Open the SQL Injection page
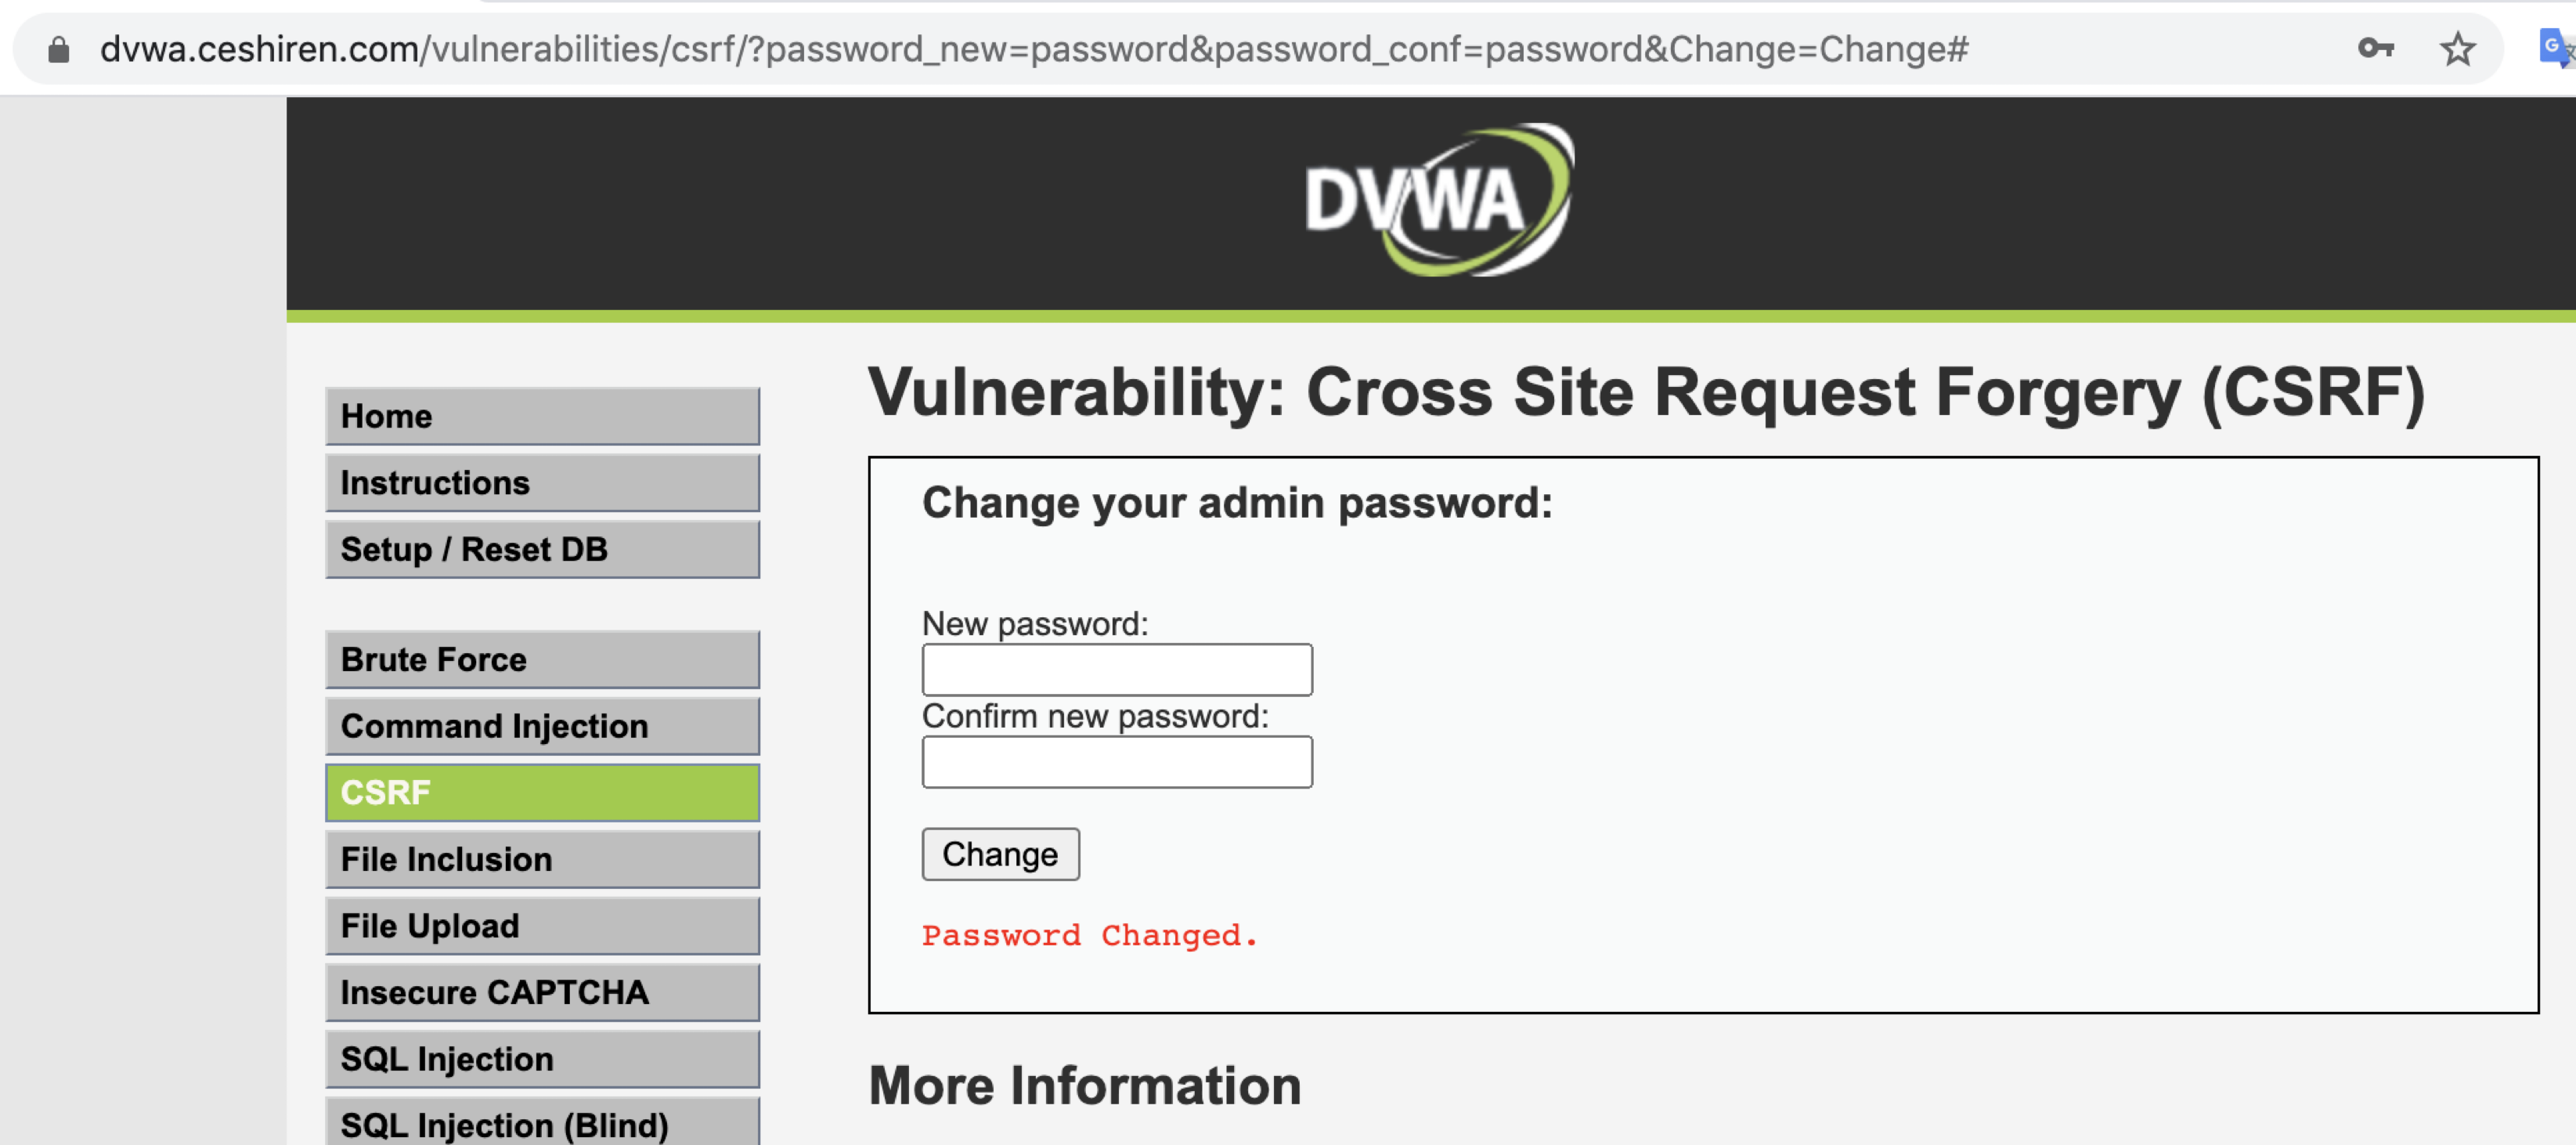This screenshot has height=1145, width=2576. pos(542,1059)
